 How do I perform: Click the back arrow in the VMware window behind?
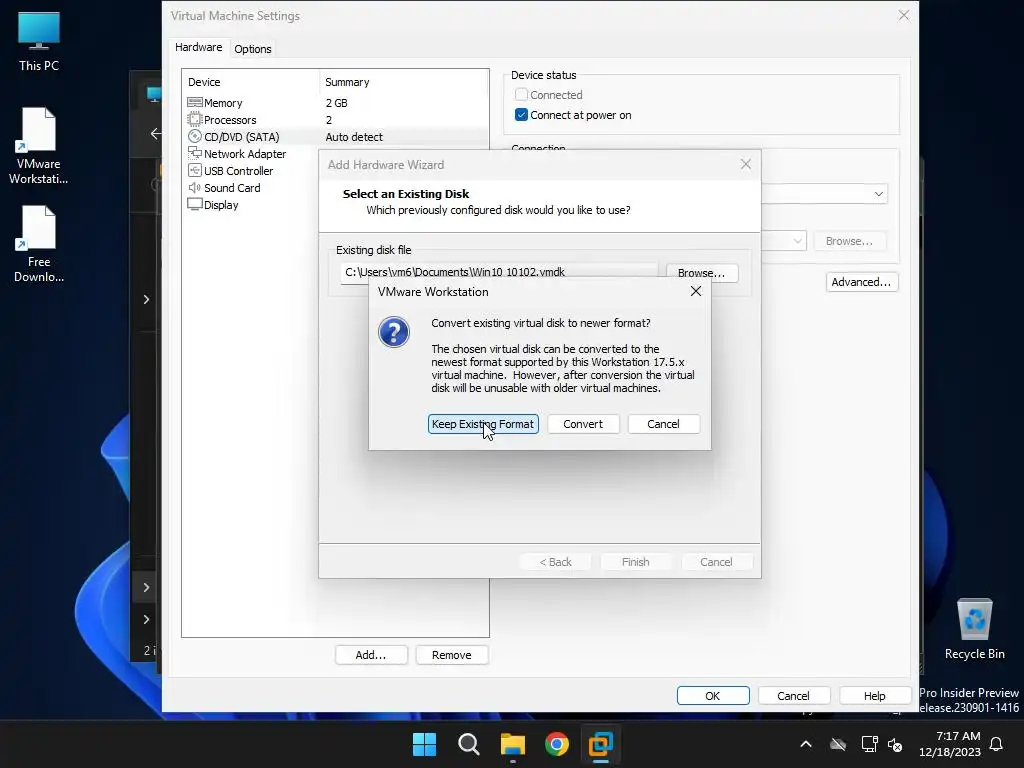pos(155,134)
